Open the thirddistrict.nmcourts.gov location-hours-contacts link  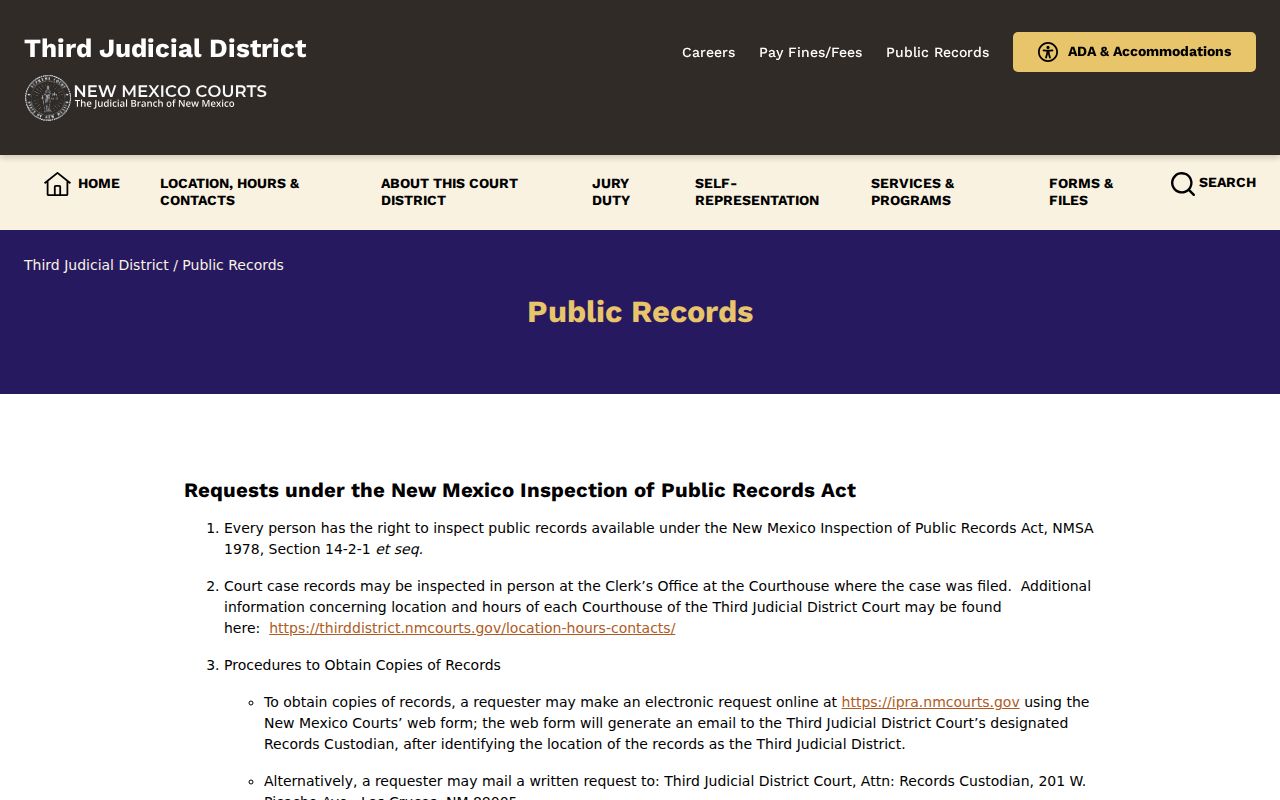point(472,628)
